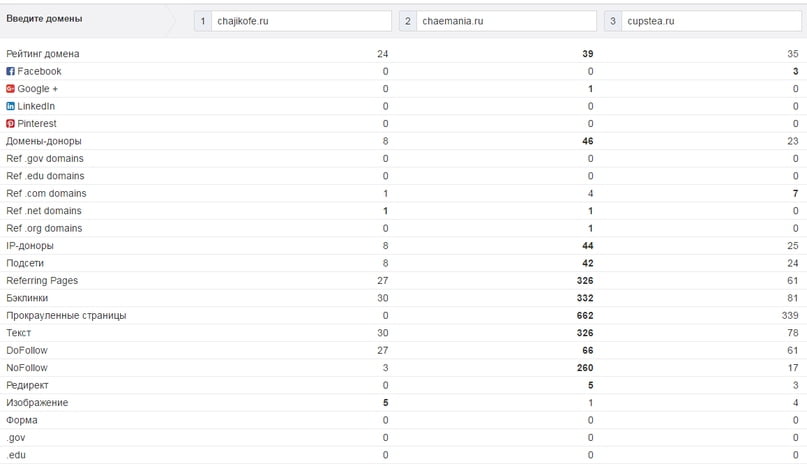Click the Бэклинки value 332
Viewport: 807px width, 466px height.
[585, 299]
